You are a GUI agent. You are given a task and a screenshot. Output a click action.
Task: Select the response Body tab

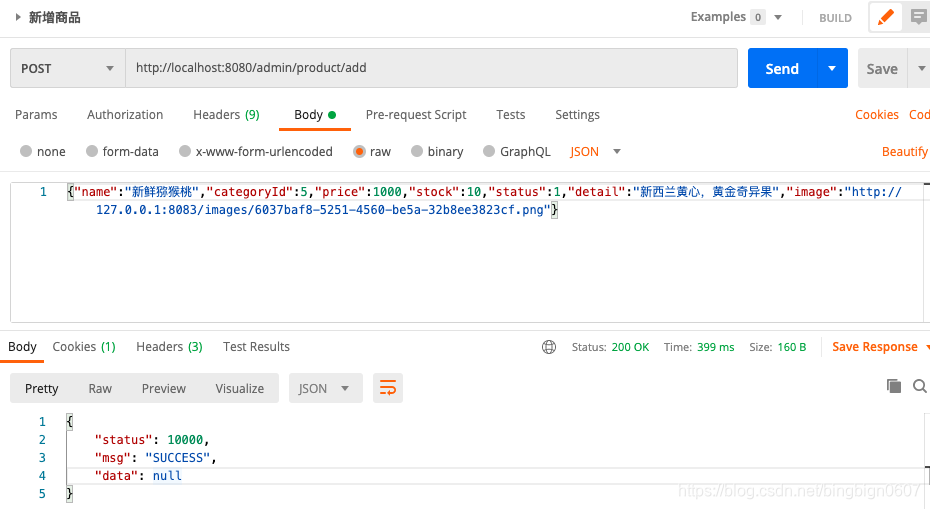point(22,347)
